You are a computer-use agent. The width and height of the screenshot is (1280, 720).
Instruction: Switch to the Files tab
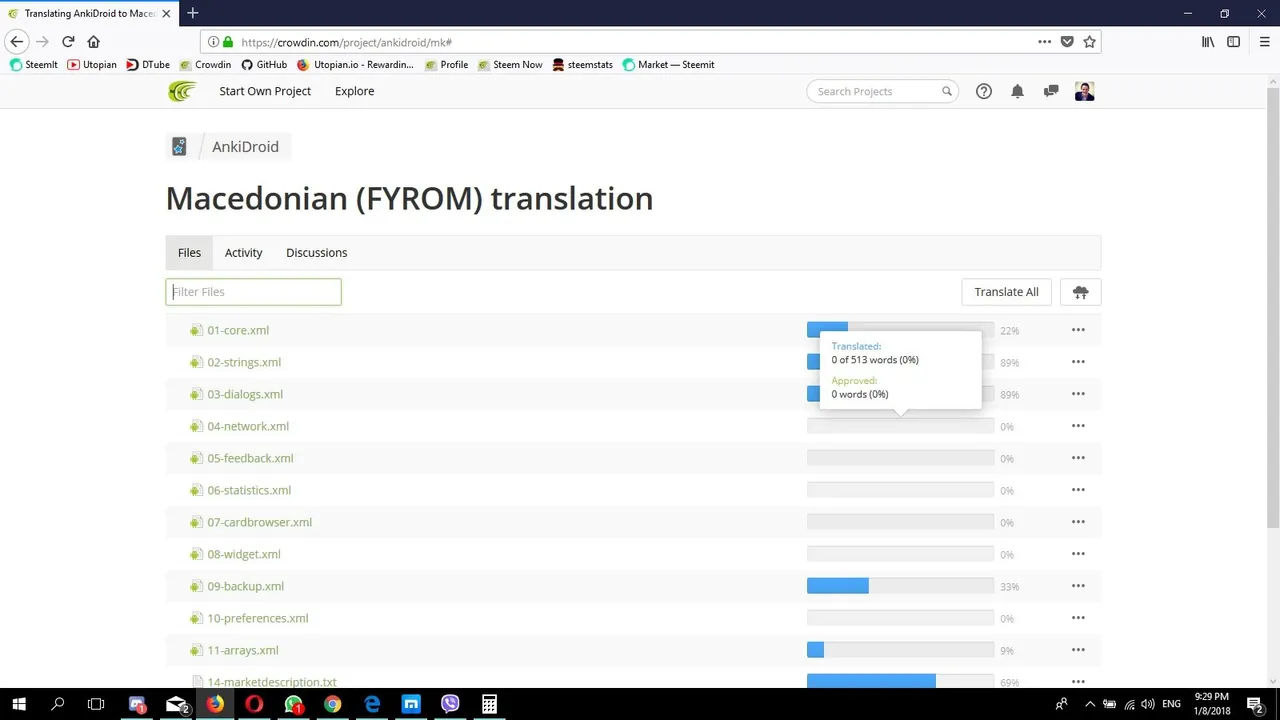tap(189, 253)
